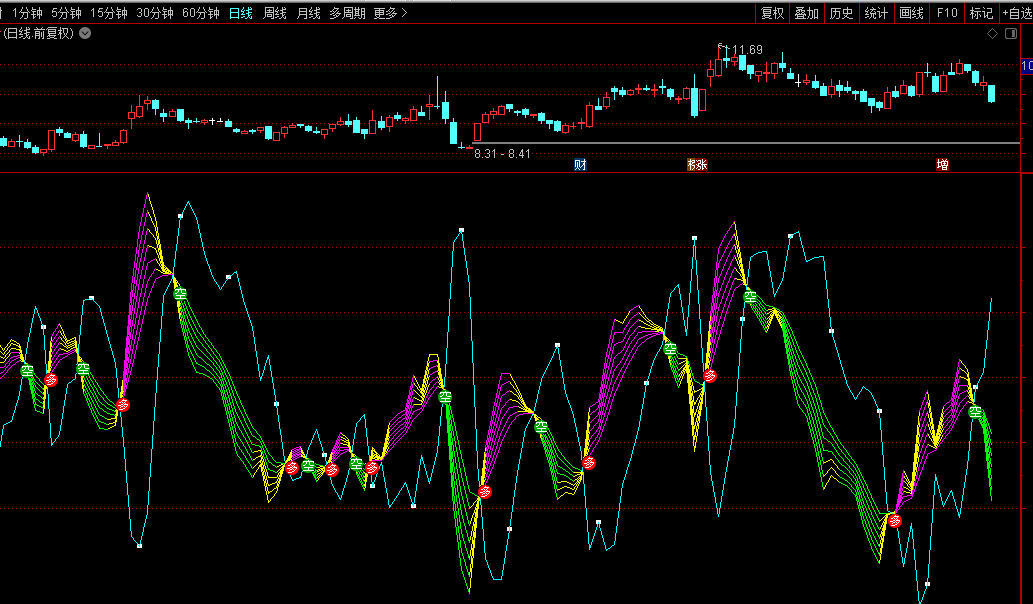Select the 多周期 multi-period view
The image size is (1033, 604).
348,13
